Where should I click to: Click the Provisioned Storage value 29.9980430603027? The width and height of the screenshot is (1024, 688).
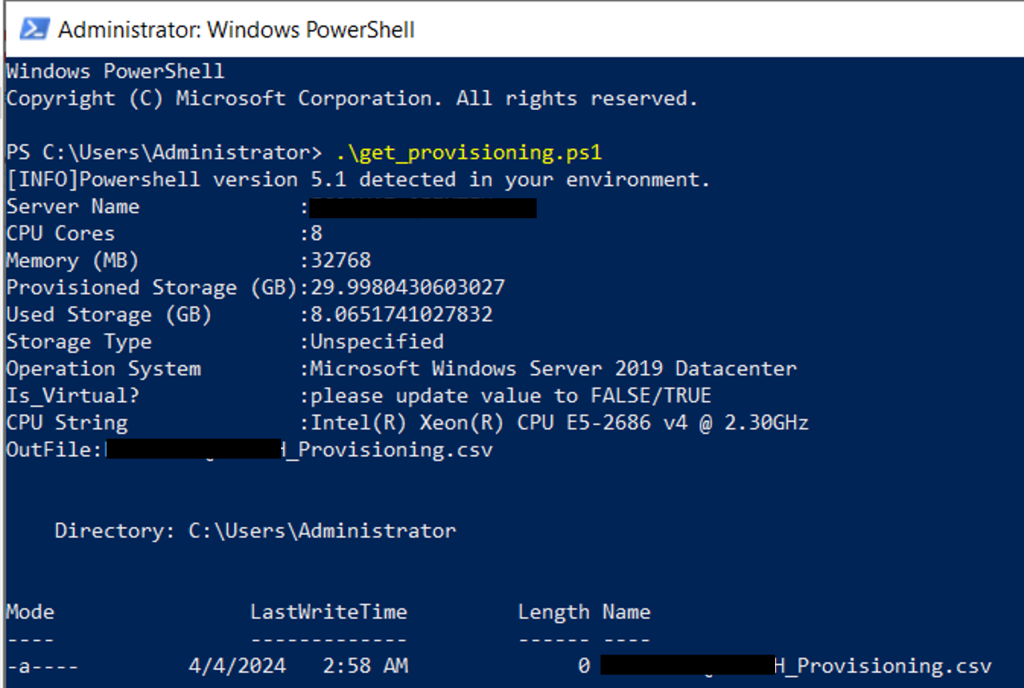coord(408,288)
